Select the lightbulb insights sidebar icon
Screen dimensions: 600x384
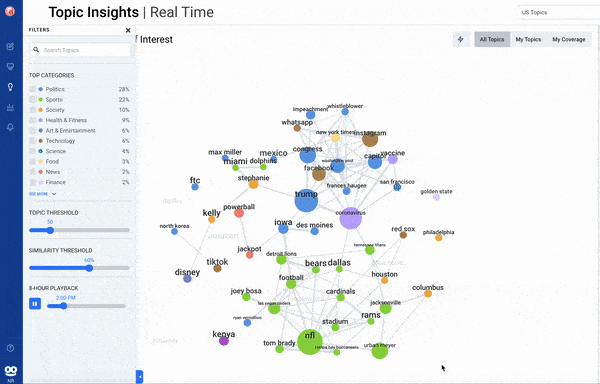[x=10, y=87]
